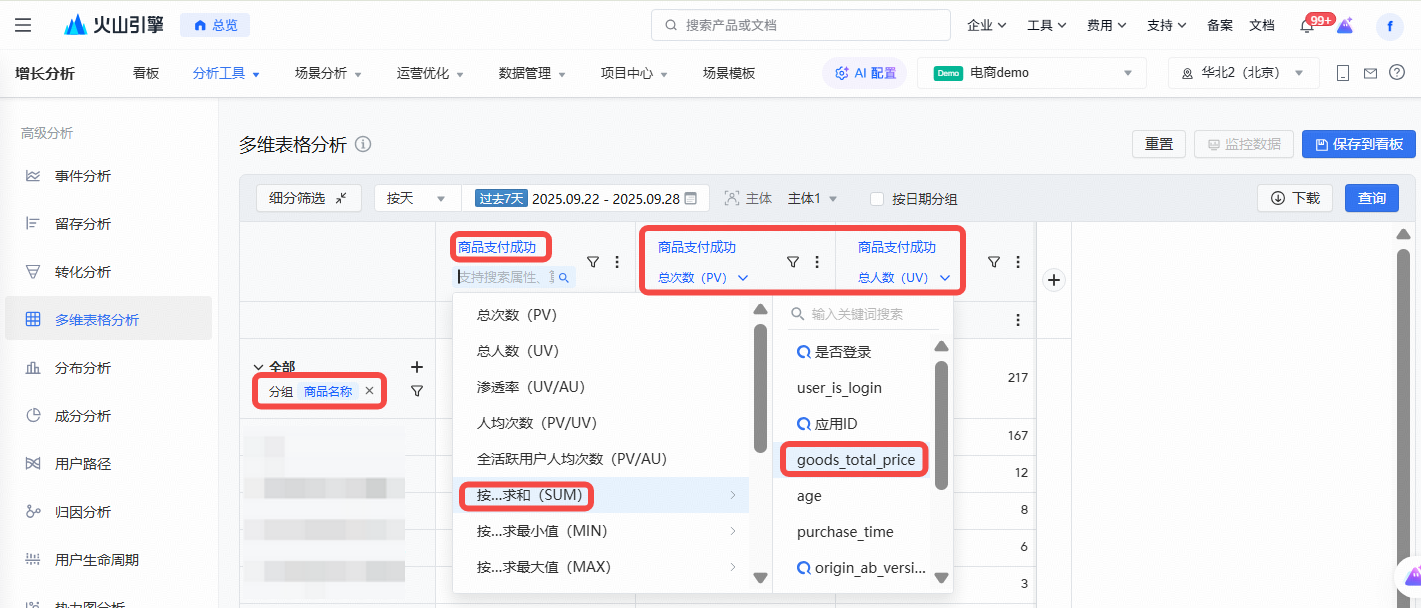Click the filter icon in first 商品支付成功 column
1421x608 pixels.
click(x=593, y=262)
